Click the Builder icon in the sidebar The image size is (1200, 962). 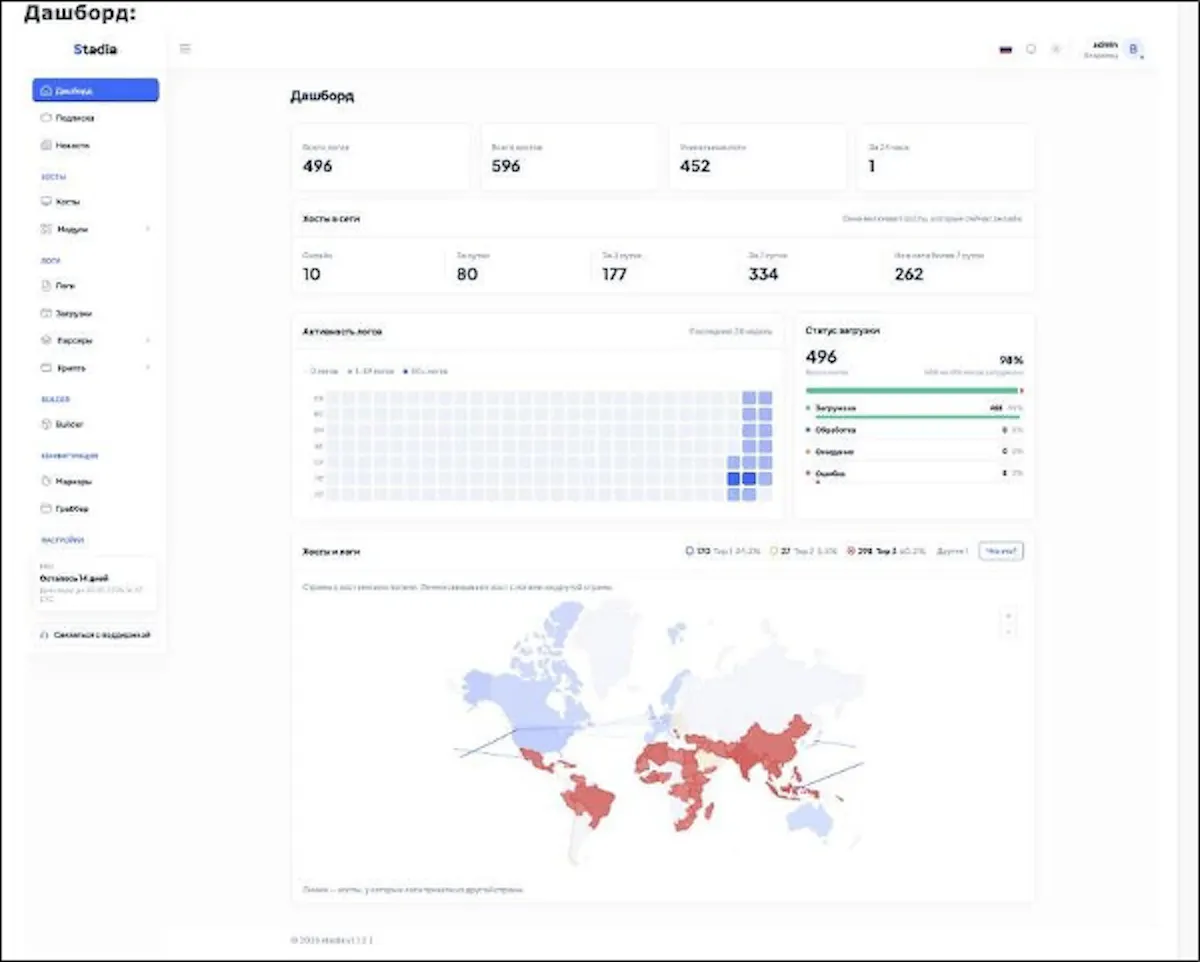(45, 424)
